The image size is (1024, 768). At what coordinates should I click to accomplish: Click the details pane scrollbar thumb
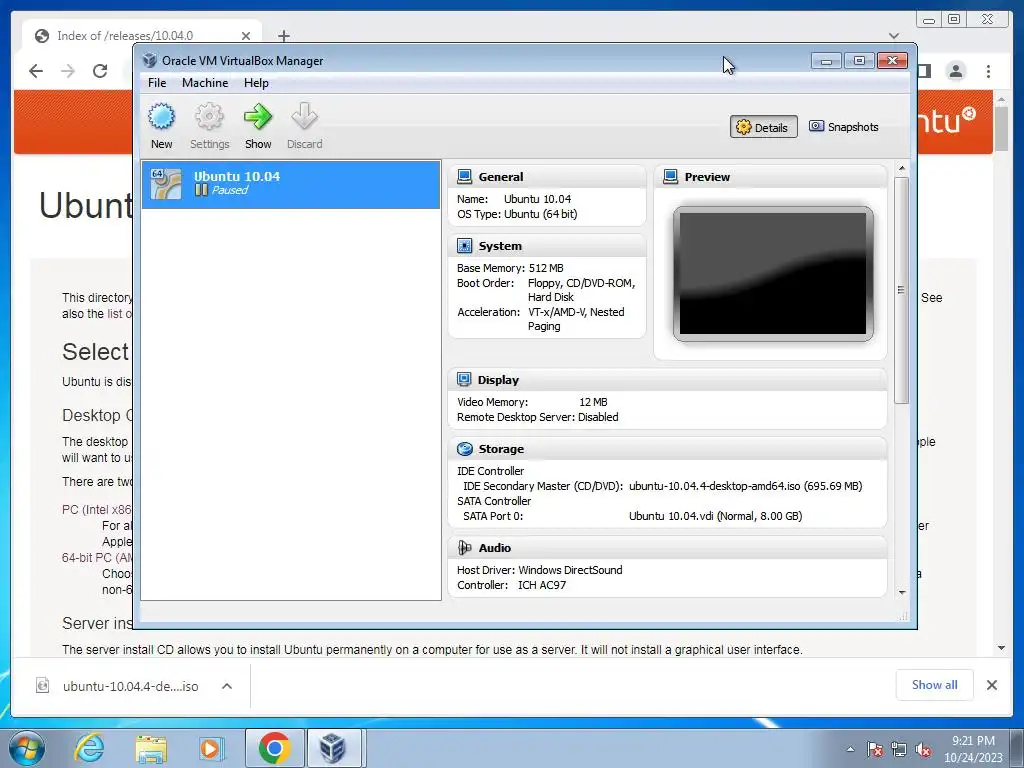pyautogui.click(x=901, y=290)
